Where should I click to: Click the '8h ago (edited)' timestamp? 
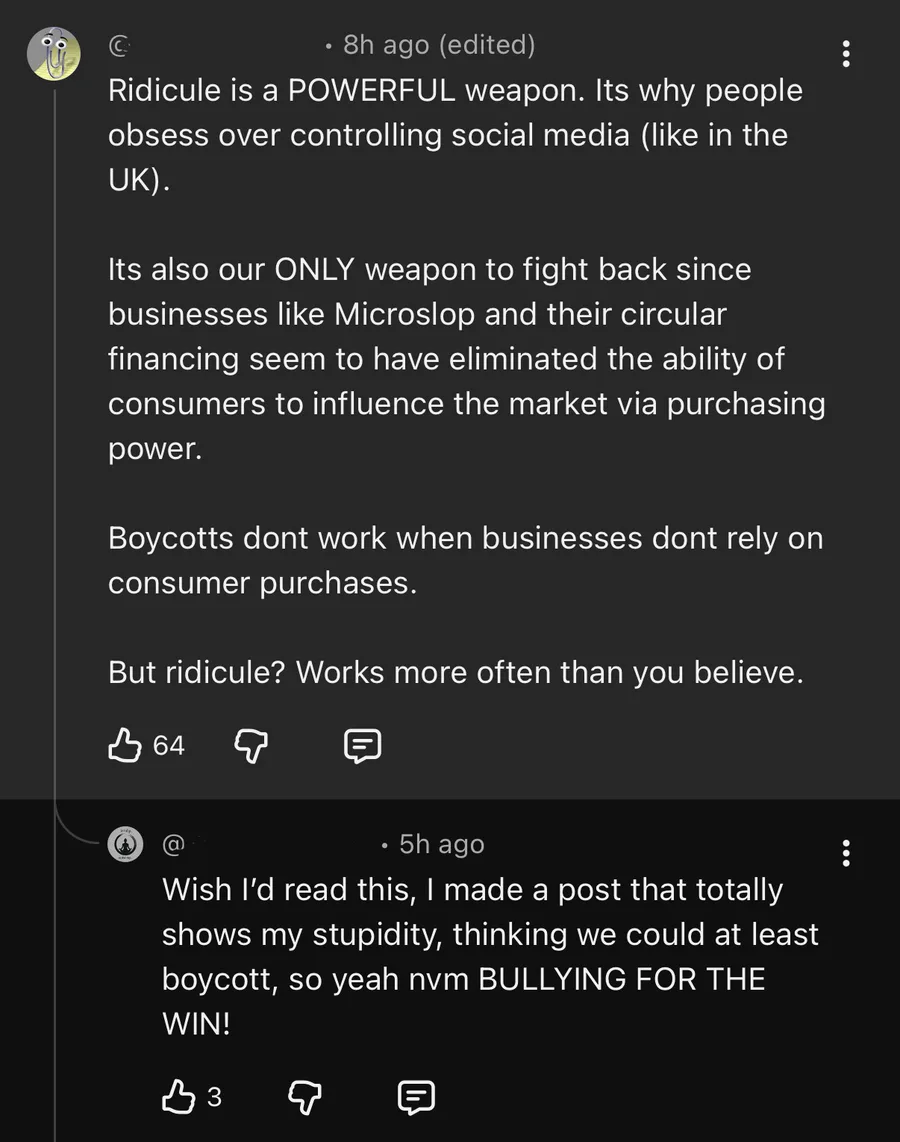(x=438, y=45)
